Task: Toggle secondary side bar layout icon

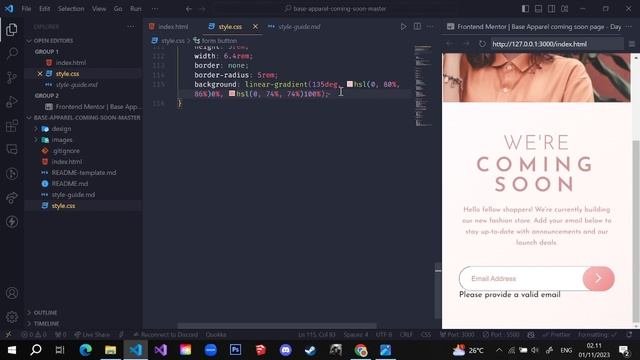Action: [x=551, y=9]
